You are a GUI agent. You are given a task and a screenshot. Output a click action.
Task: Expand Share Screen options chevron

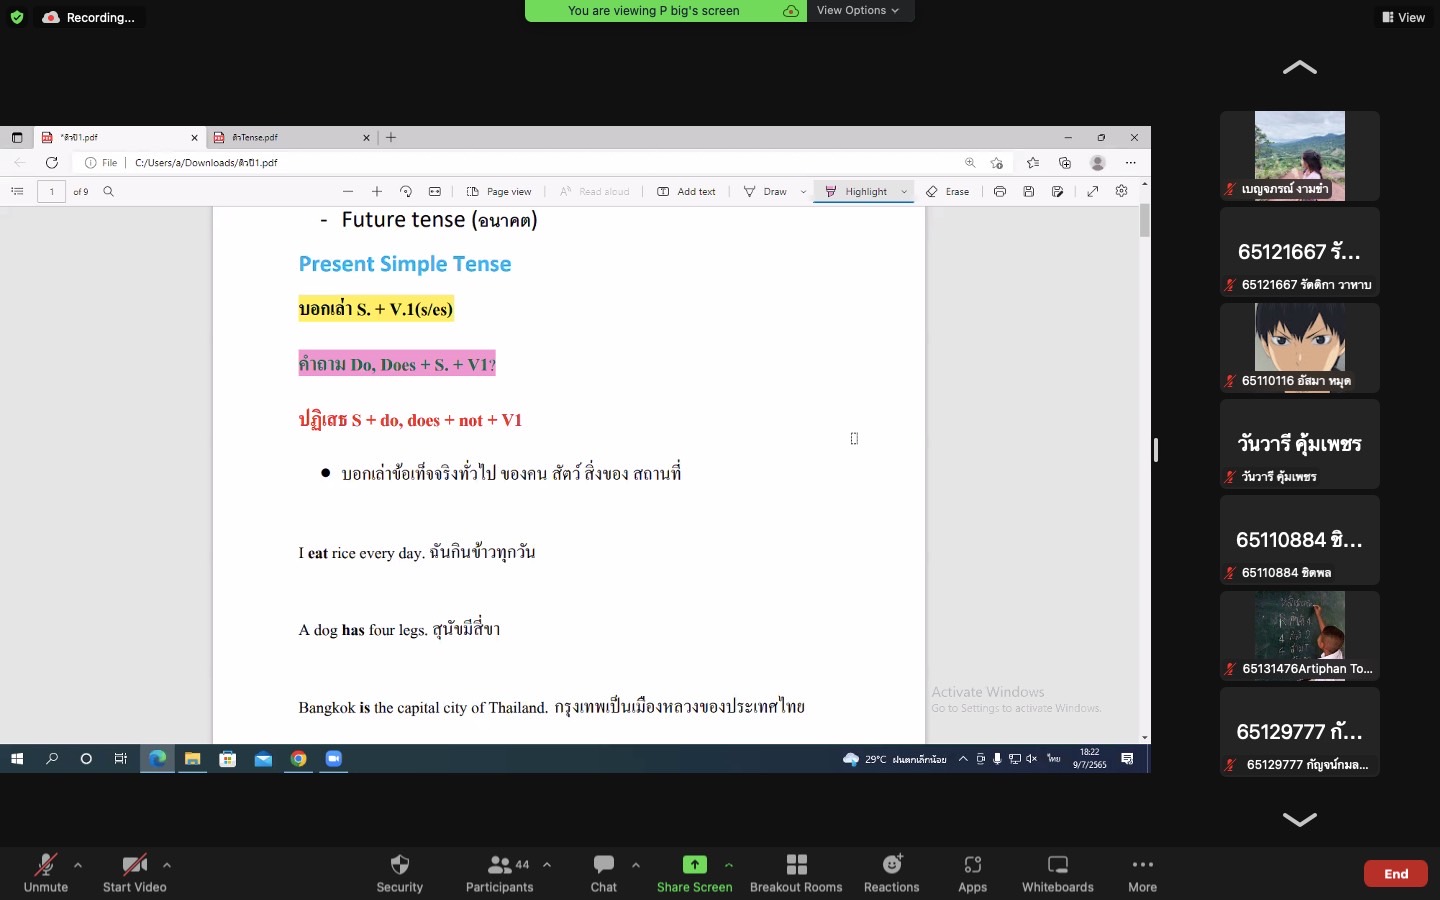(x=729, y=866)
